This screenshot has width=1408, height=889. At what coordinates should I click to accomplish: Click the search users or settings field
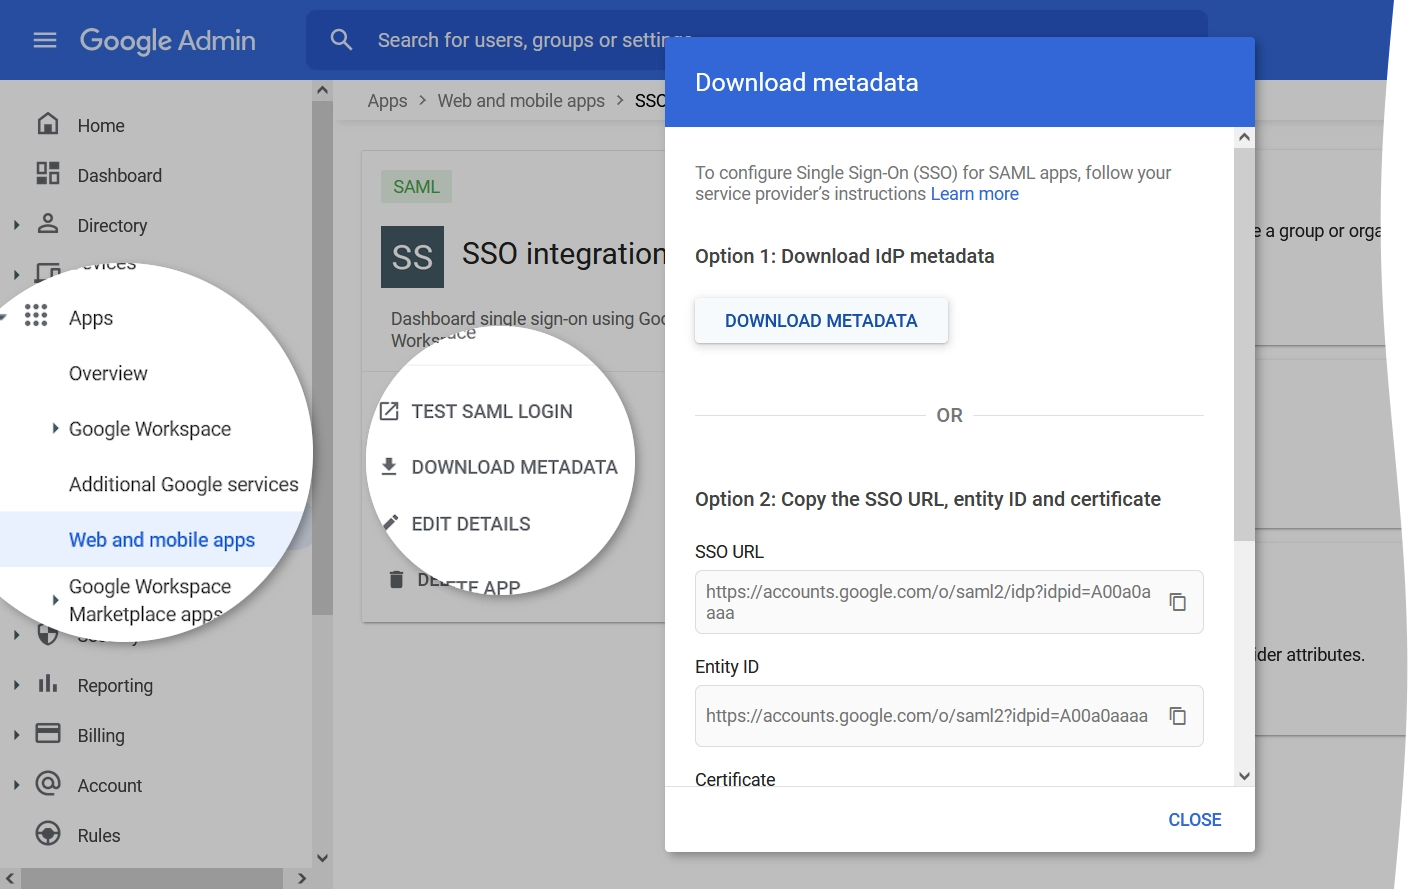tap(757, 40)
